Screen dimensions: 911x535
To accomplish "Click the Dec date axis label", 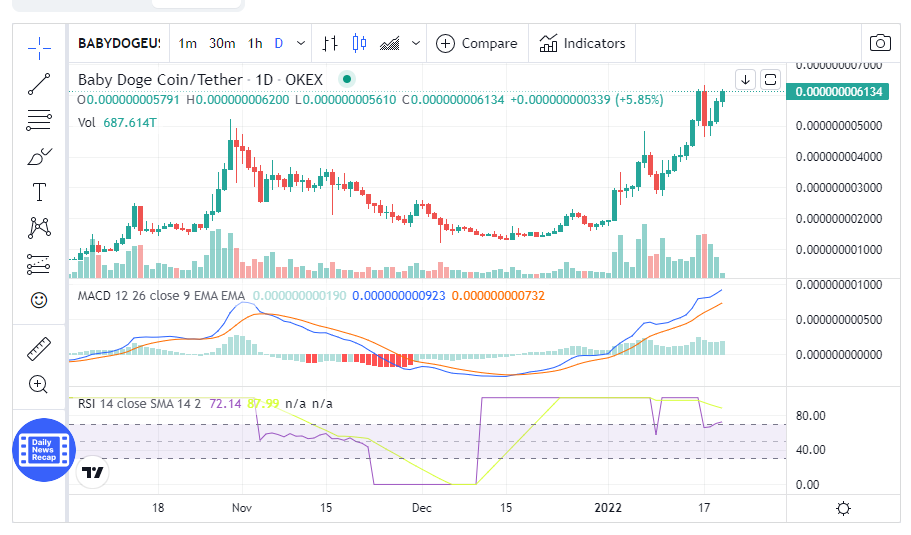I will 422,508.
